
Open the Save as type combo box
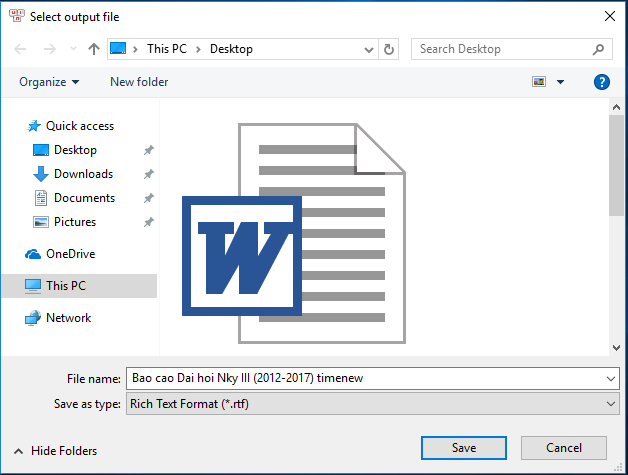click(x=372, y=404)
